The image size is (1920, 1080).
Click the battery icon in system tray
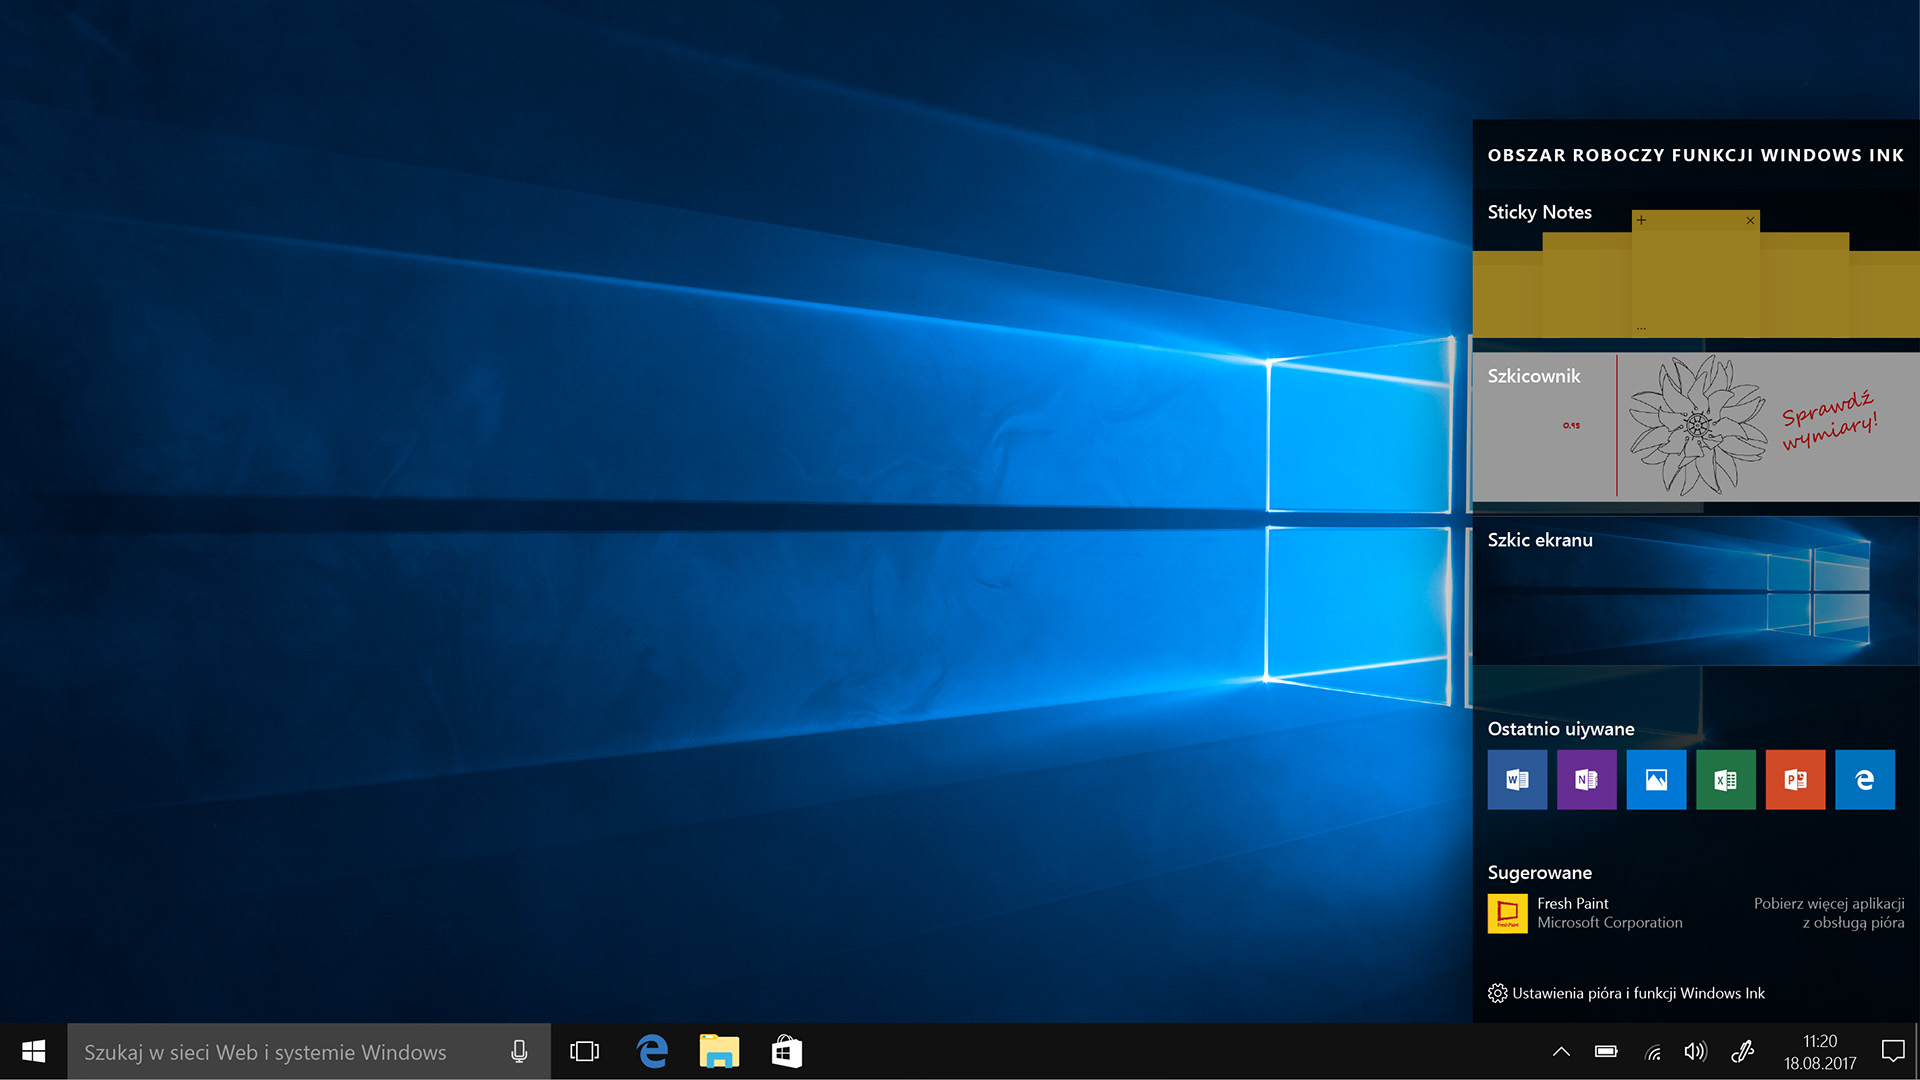(1606, 1051)
